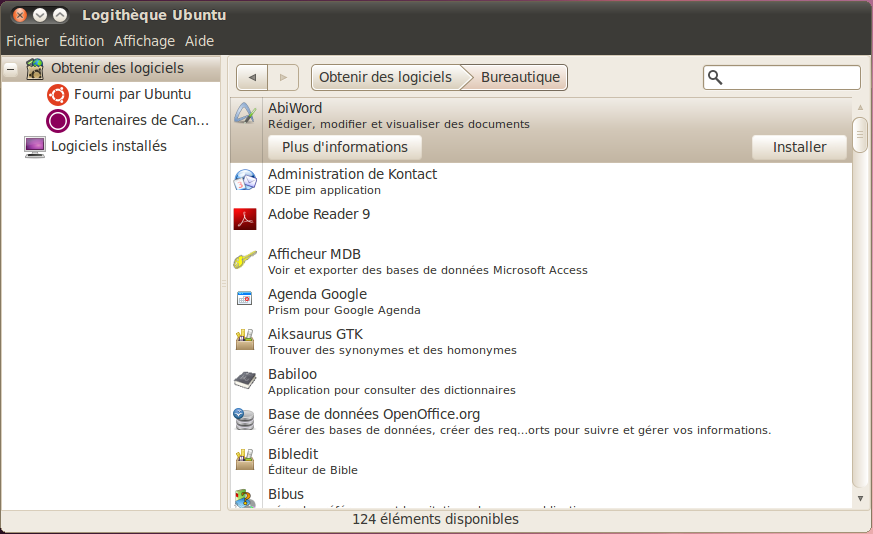Click the Babiloo dictionary book icon
873x534 pixels.
pyautogui.click(x=245, y=380)
